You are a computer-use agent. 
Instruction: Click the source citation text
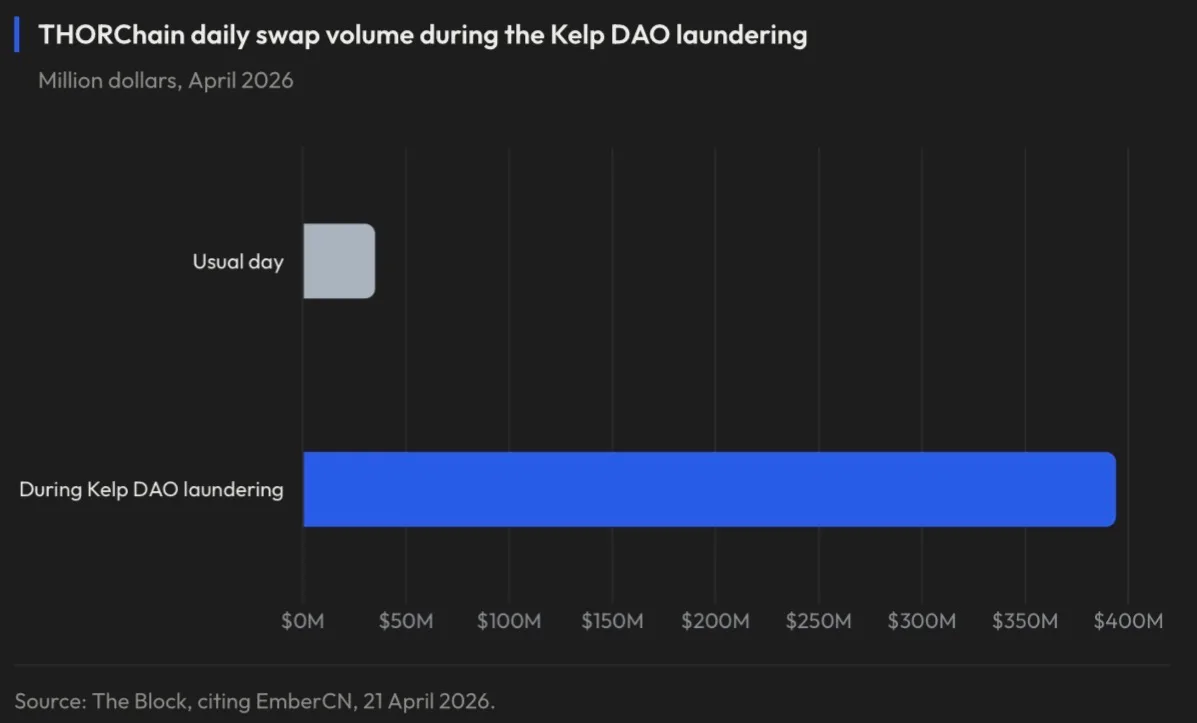click(255, 701)
